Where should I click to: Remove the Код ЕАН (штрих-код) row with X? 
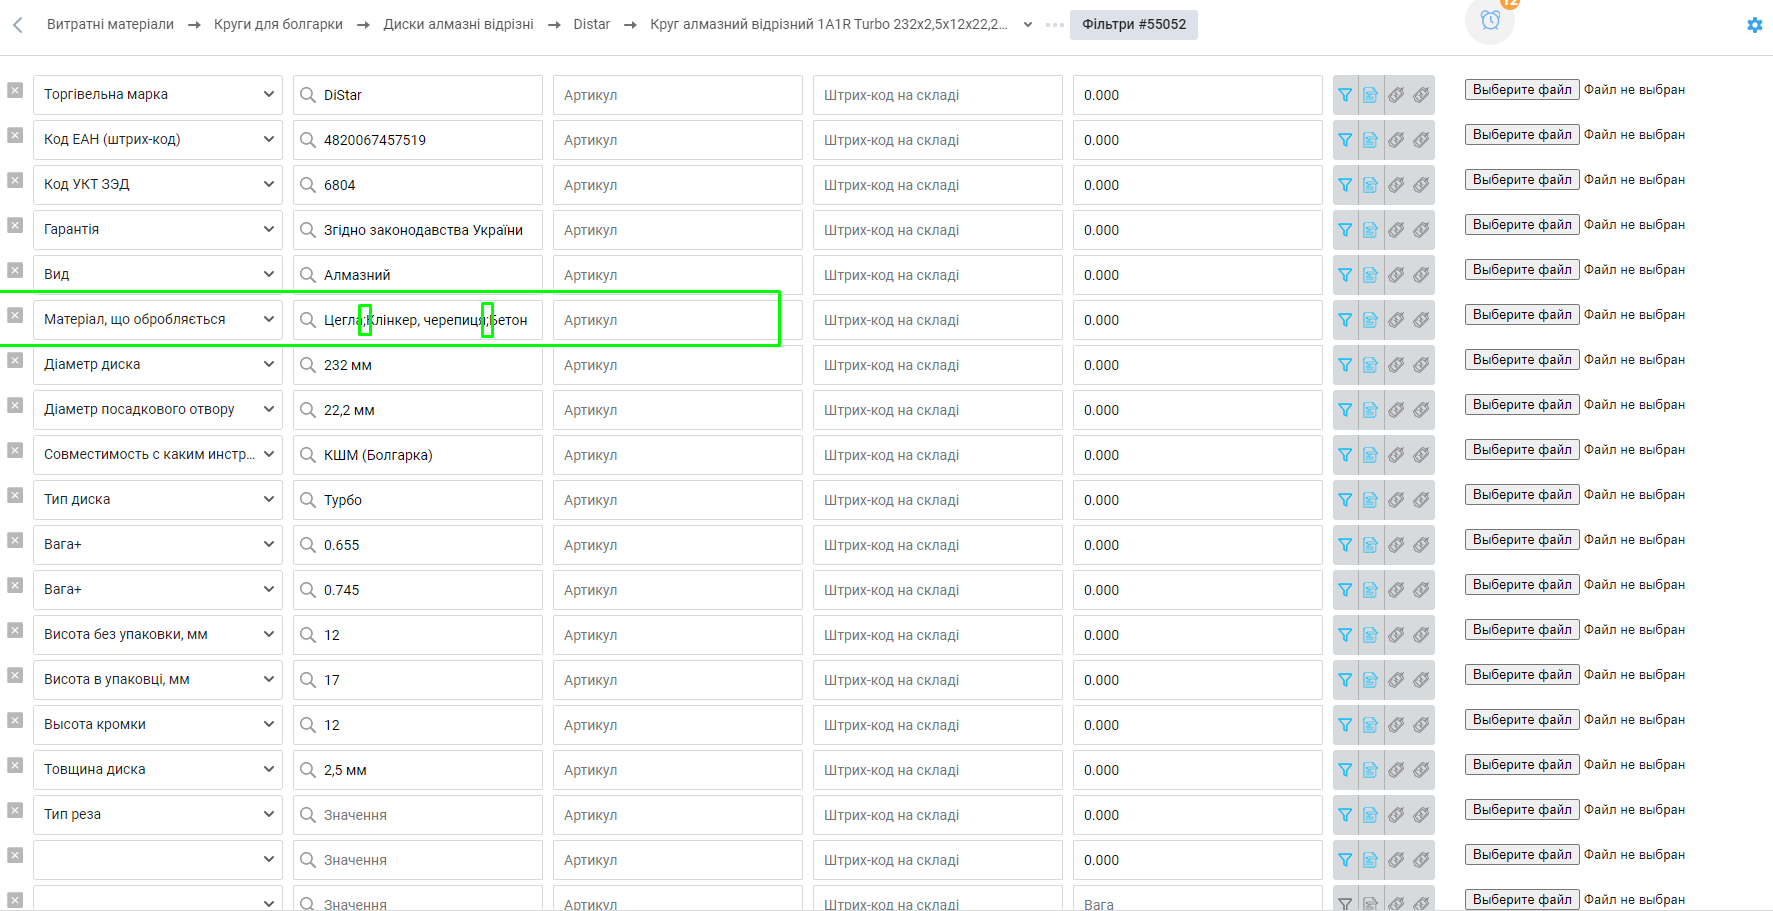(x=15, y=135)
